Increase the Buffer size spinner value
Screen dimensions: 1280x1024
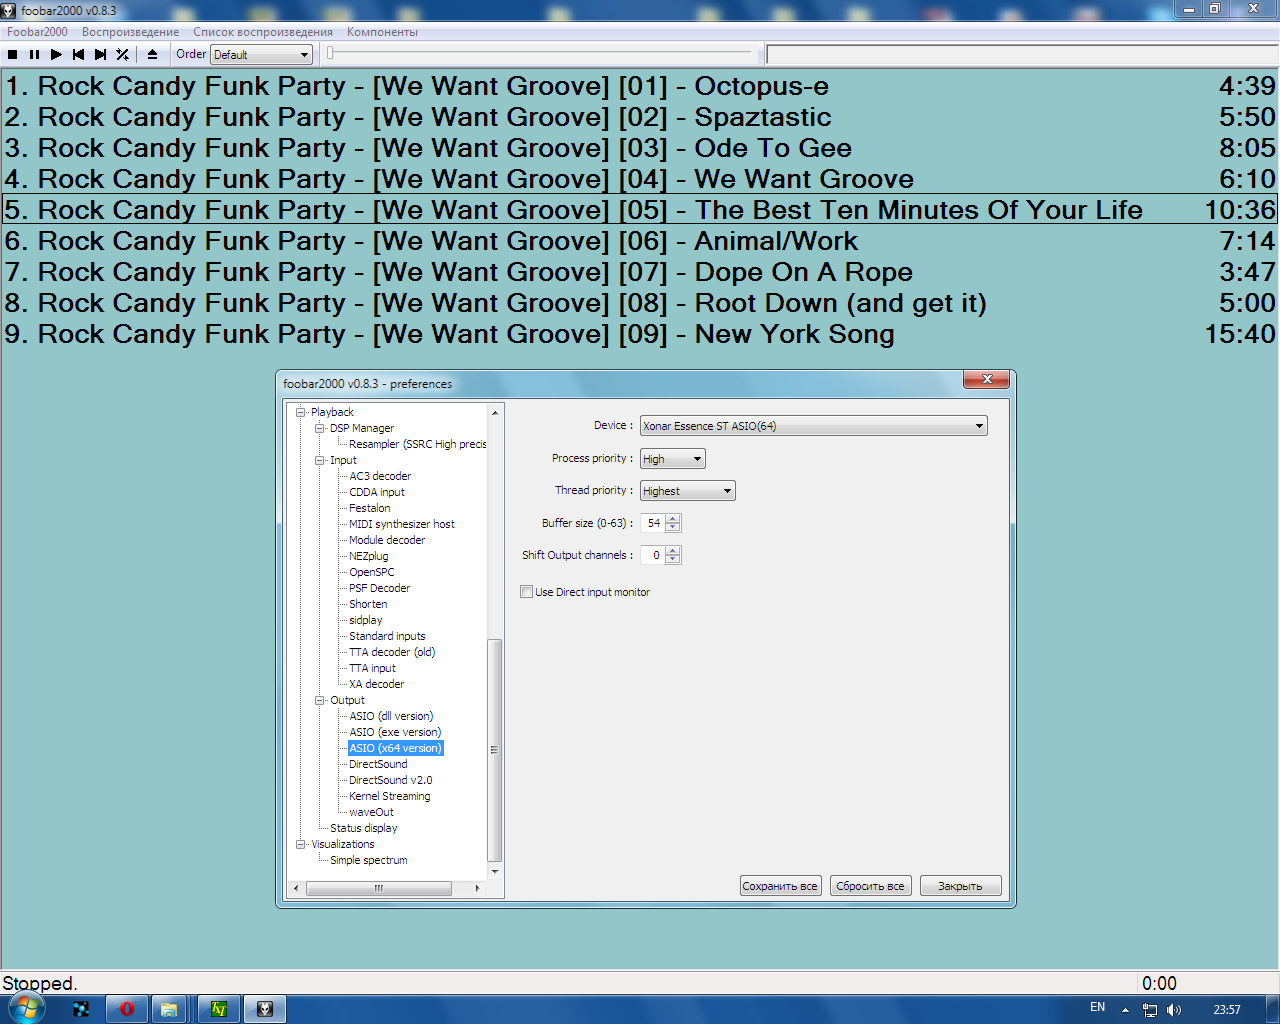[673, 518]
